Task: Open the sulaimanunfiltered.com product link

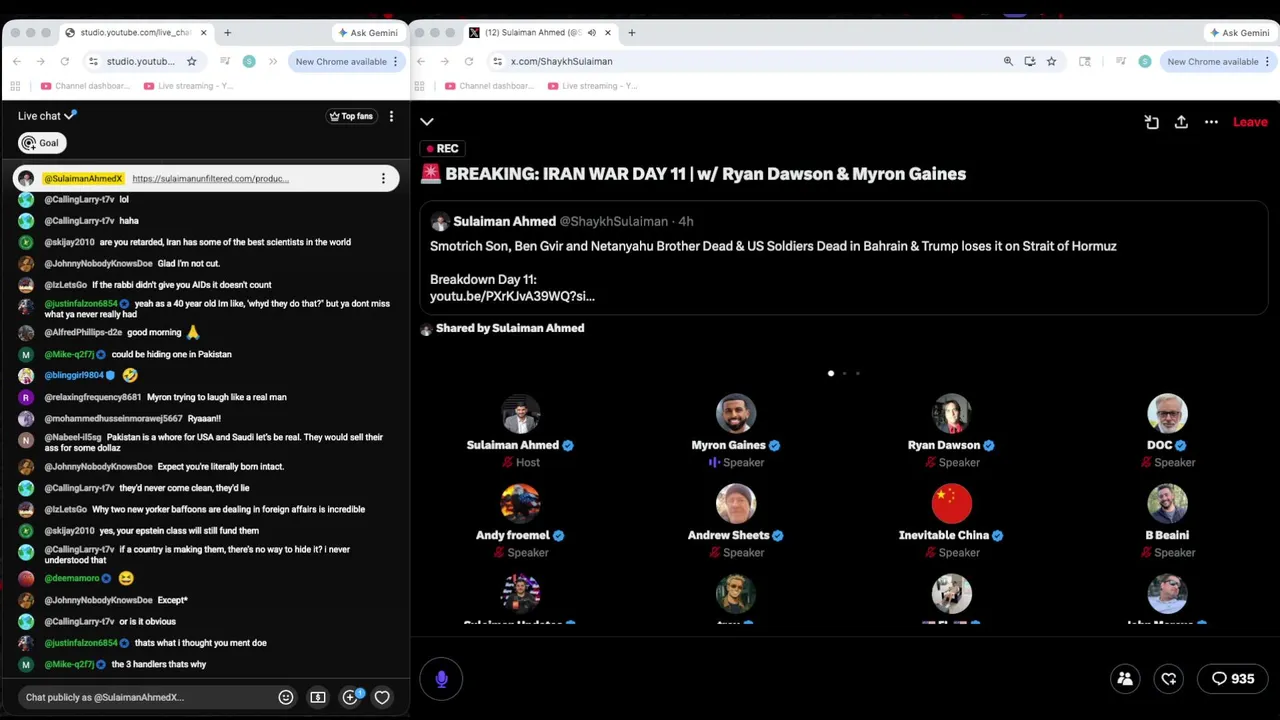Action: (x=210, y=179)
